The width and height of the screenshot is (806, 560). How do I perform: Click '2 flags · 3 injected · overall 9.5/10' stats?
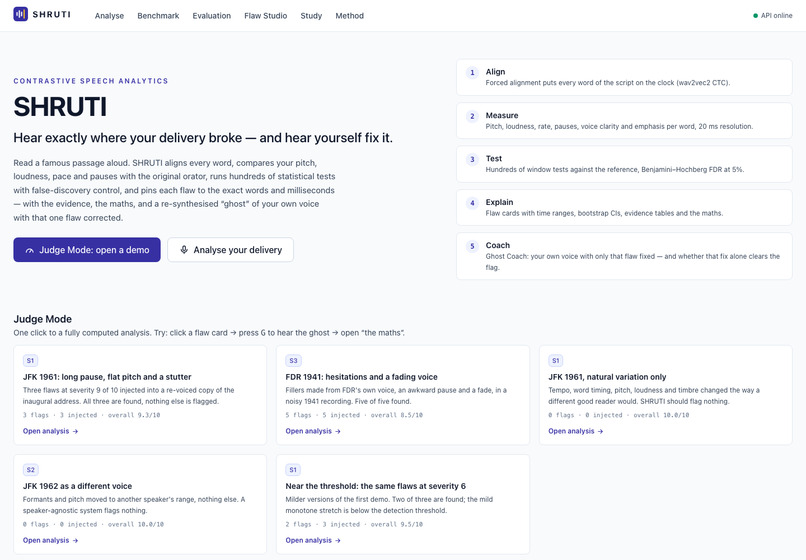click(354, 524)
